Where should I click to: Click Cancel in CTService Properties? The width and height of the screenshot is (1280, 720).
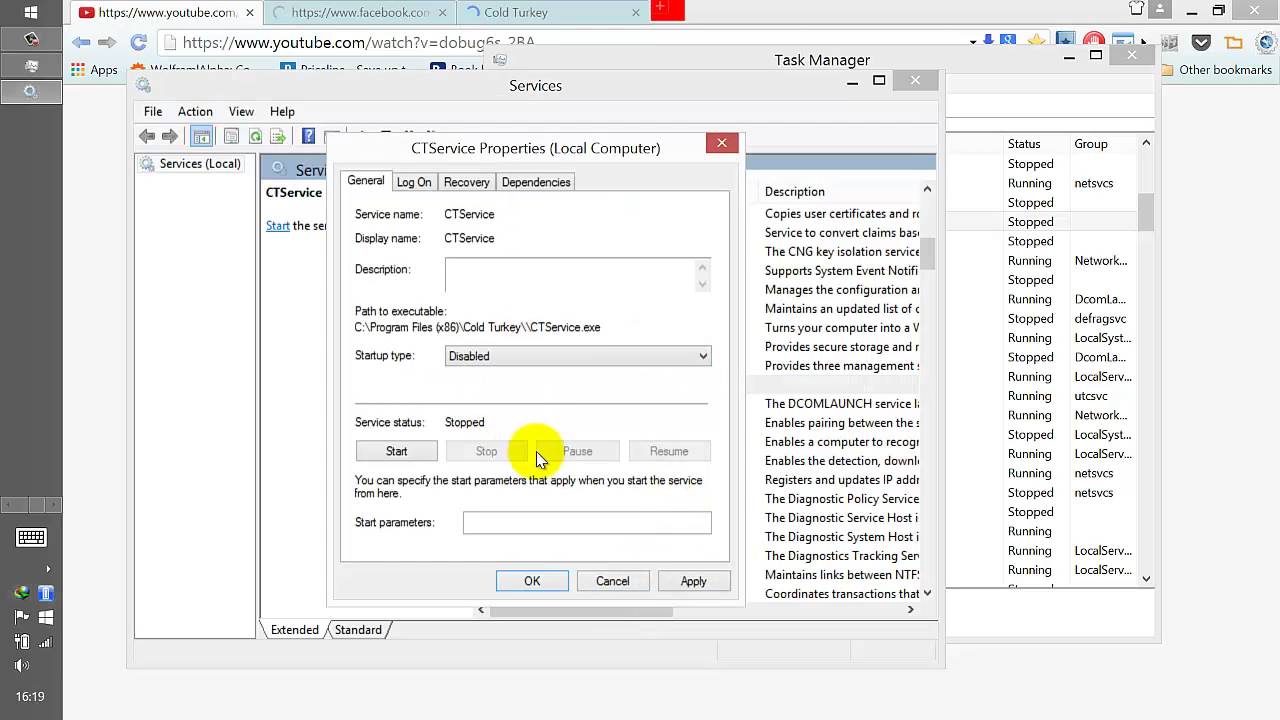[613, 581]
